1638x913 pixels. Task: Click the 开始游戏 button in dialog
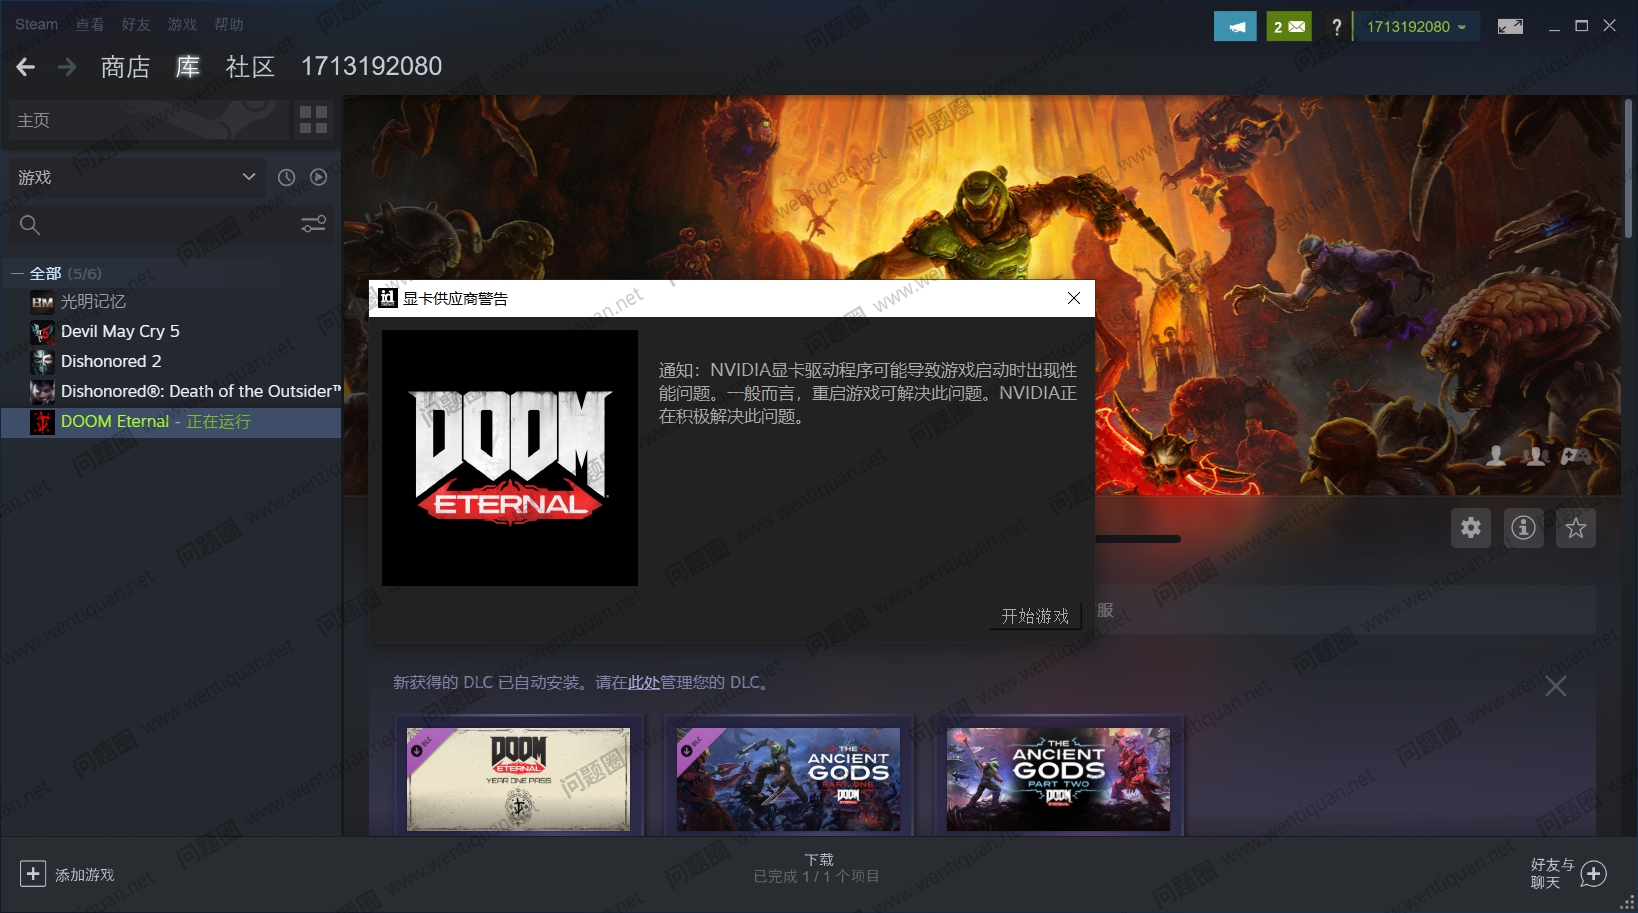[1035, 616]
